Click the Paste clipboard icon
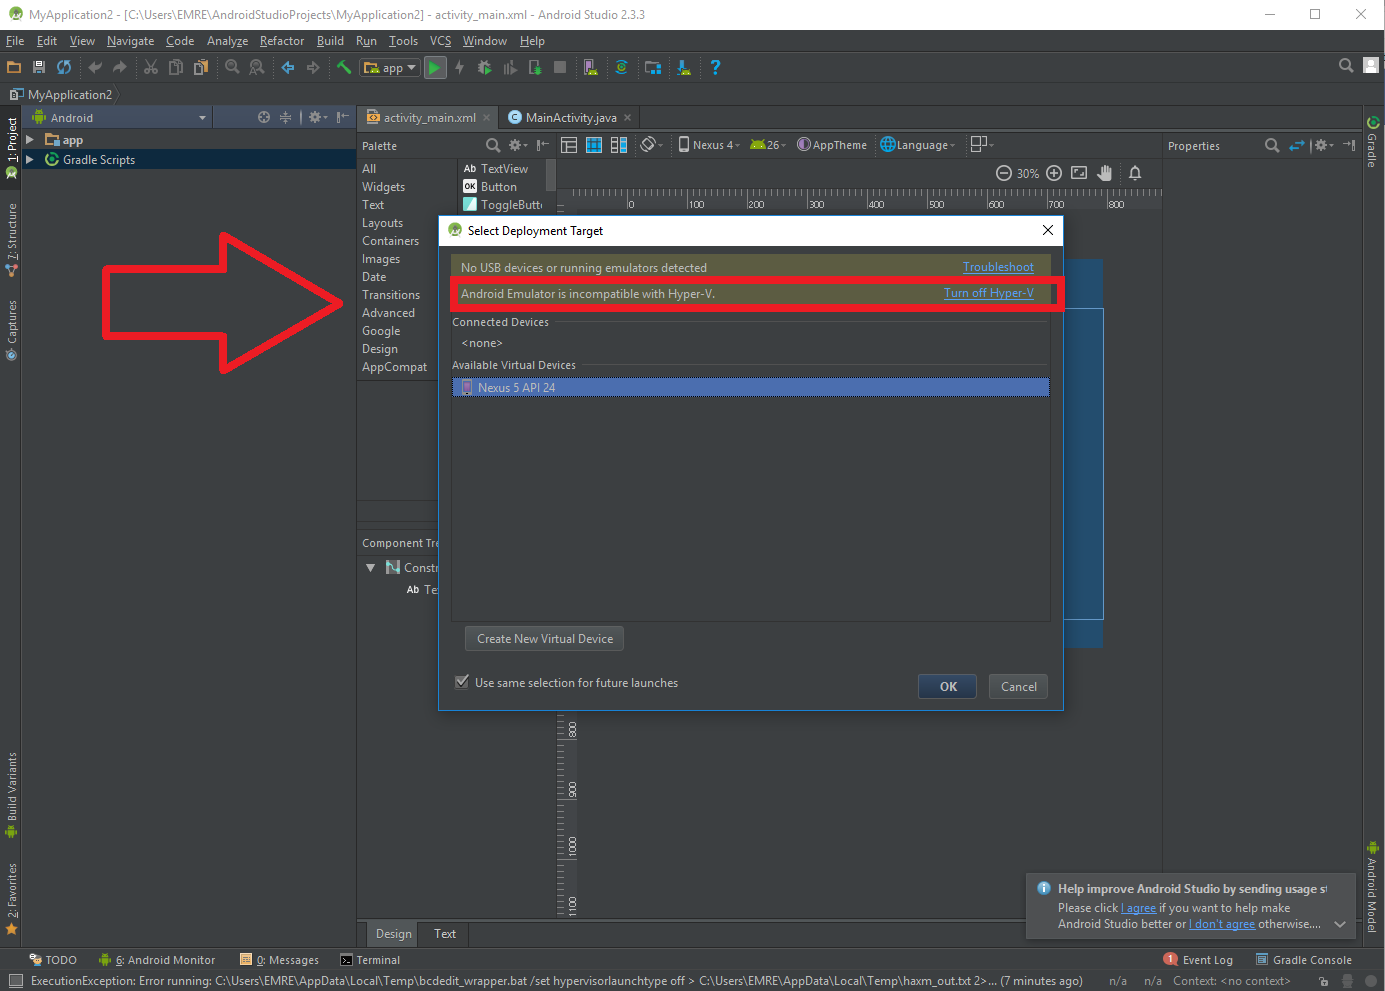The width and height of the screenshot is (1385, 991). pyautogui.click(x=201, y=67)
